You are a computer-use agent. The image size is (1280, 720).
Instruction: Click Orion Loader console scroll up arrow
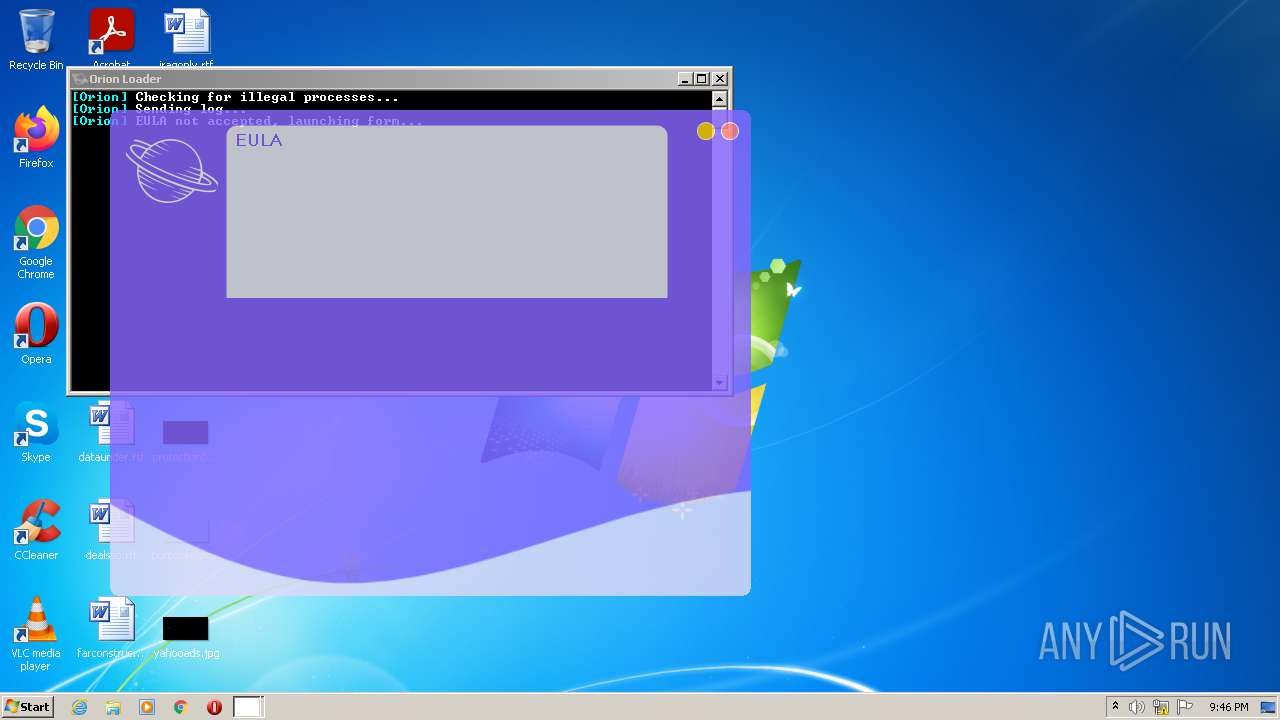click(x=719, y=99)
